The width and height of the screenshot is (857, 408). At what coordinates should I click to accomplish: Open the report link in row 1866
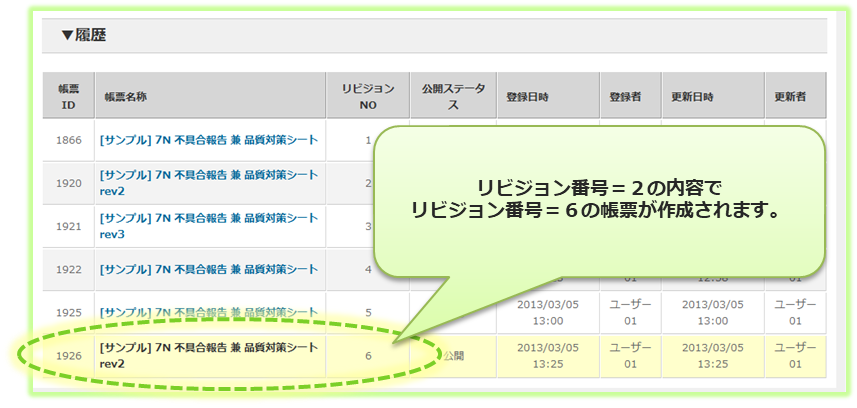[208, 141]
